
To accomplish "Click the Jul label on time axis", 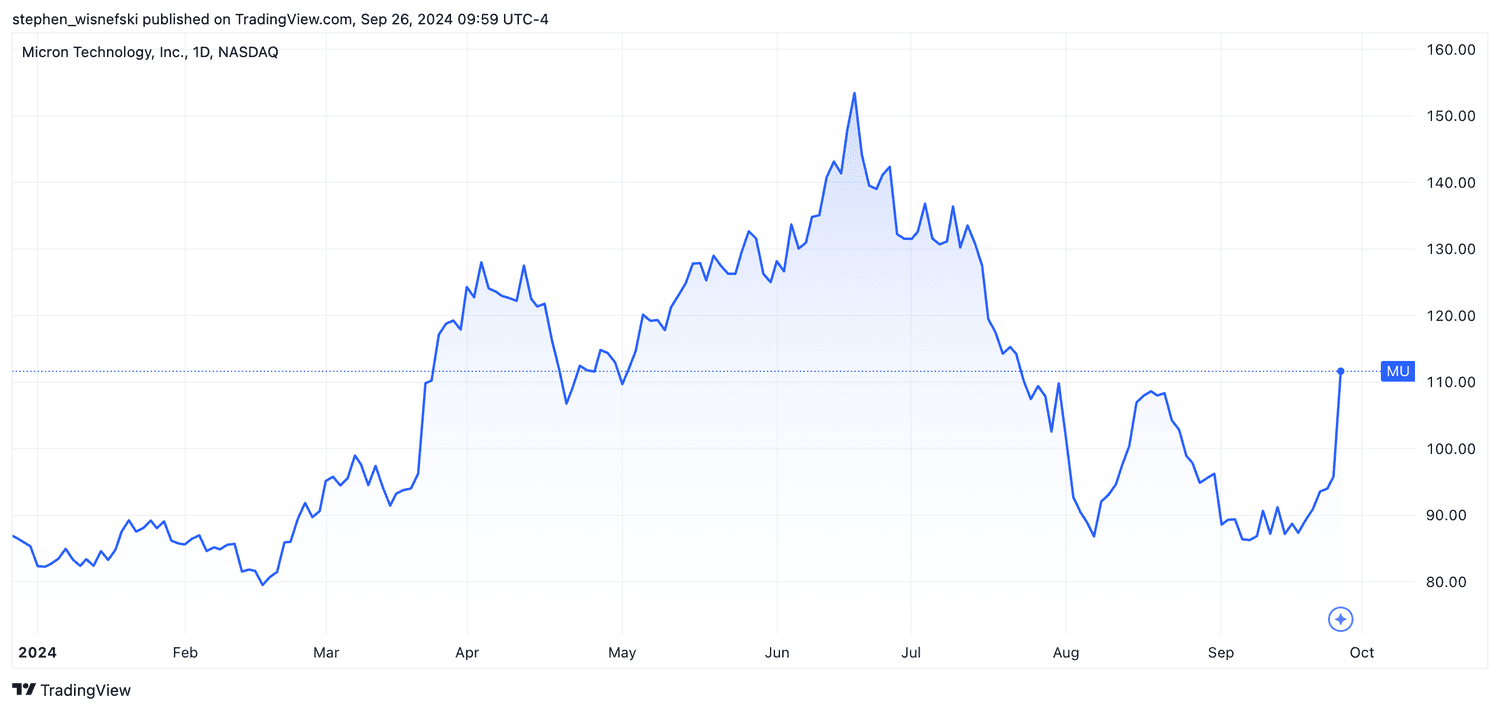I will [911, 653].
